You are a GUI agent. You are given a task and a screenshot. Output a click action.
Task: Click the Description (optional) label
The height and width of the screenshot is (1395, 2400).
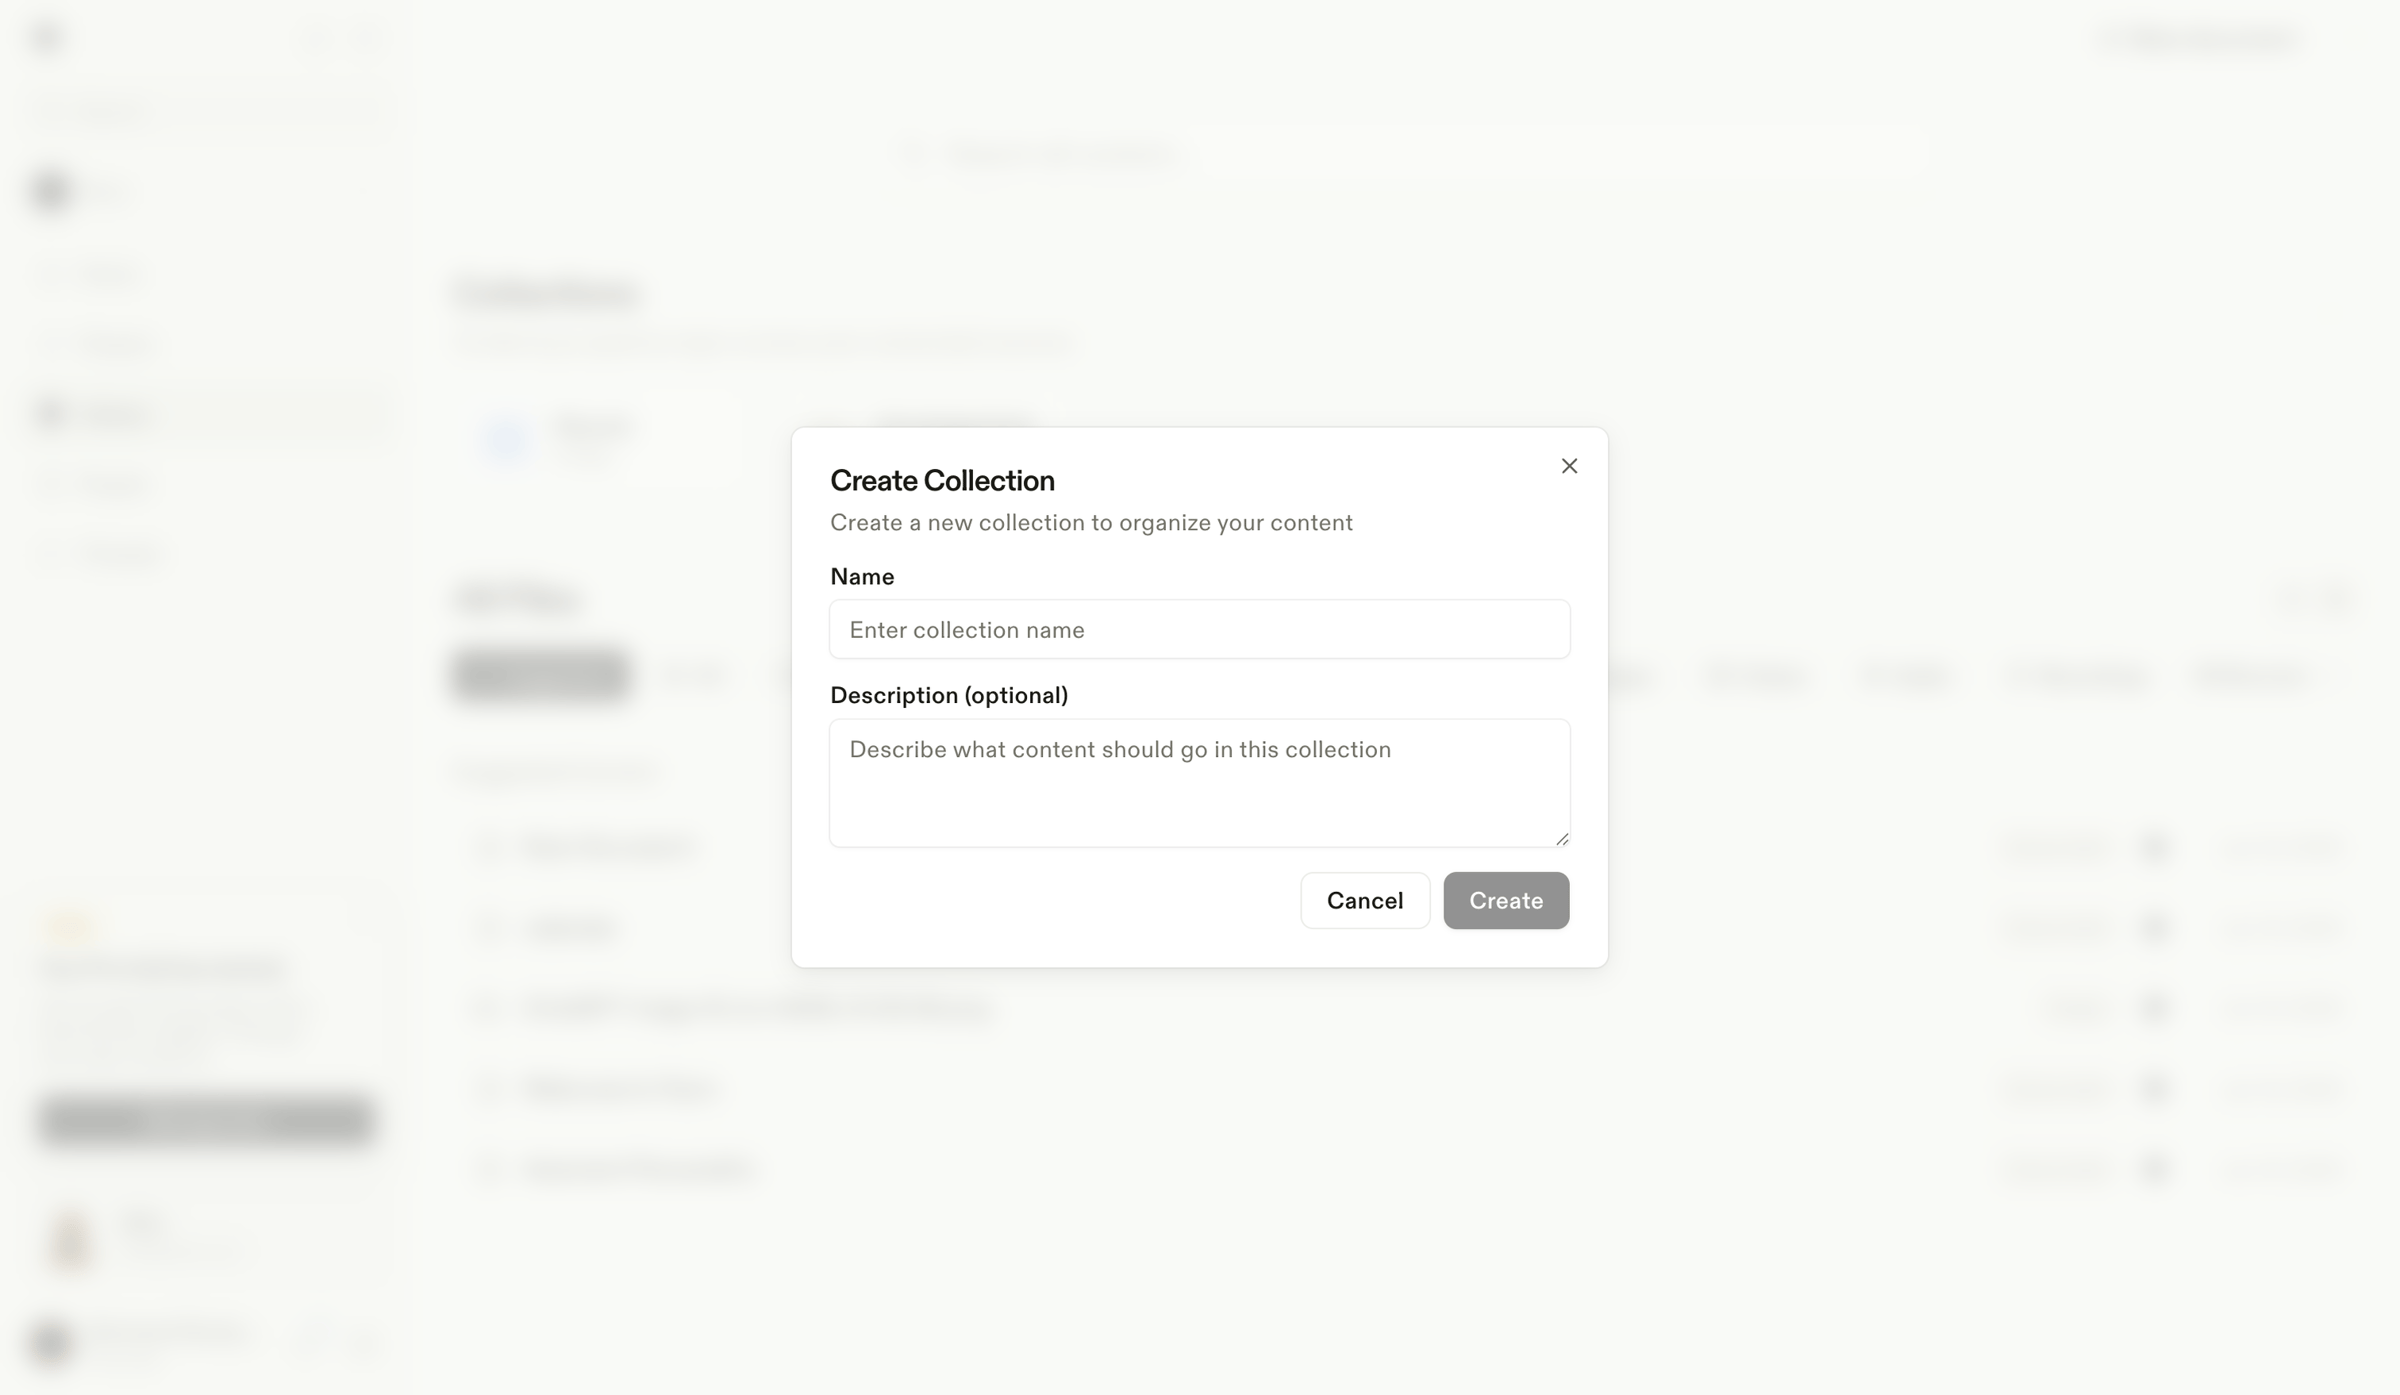[949, 695]
